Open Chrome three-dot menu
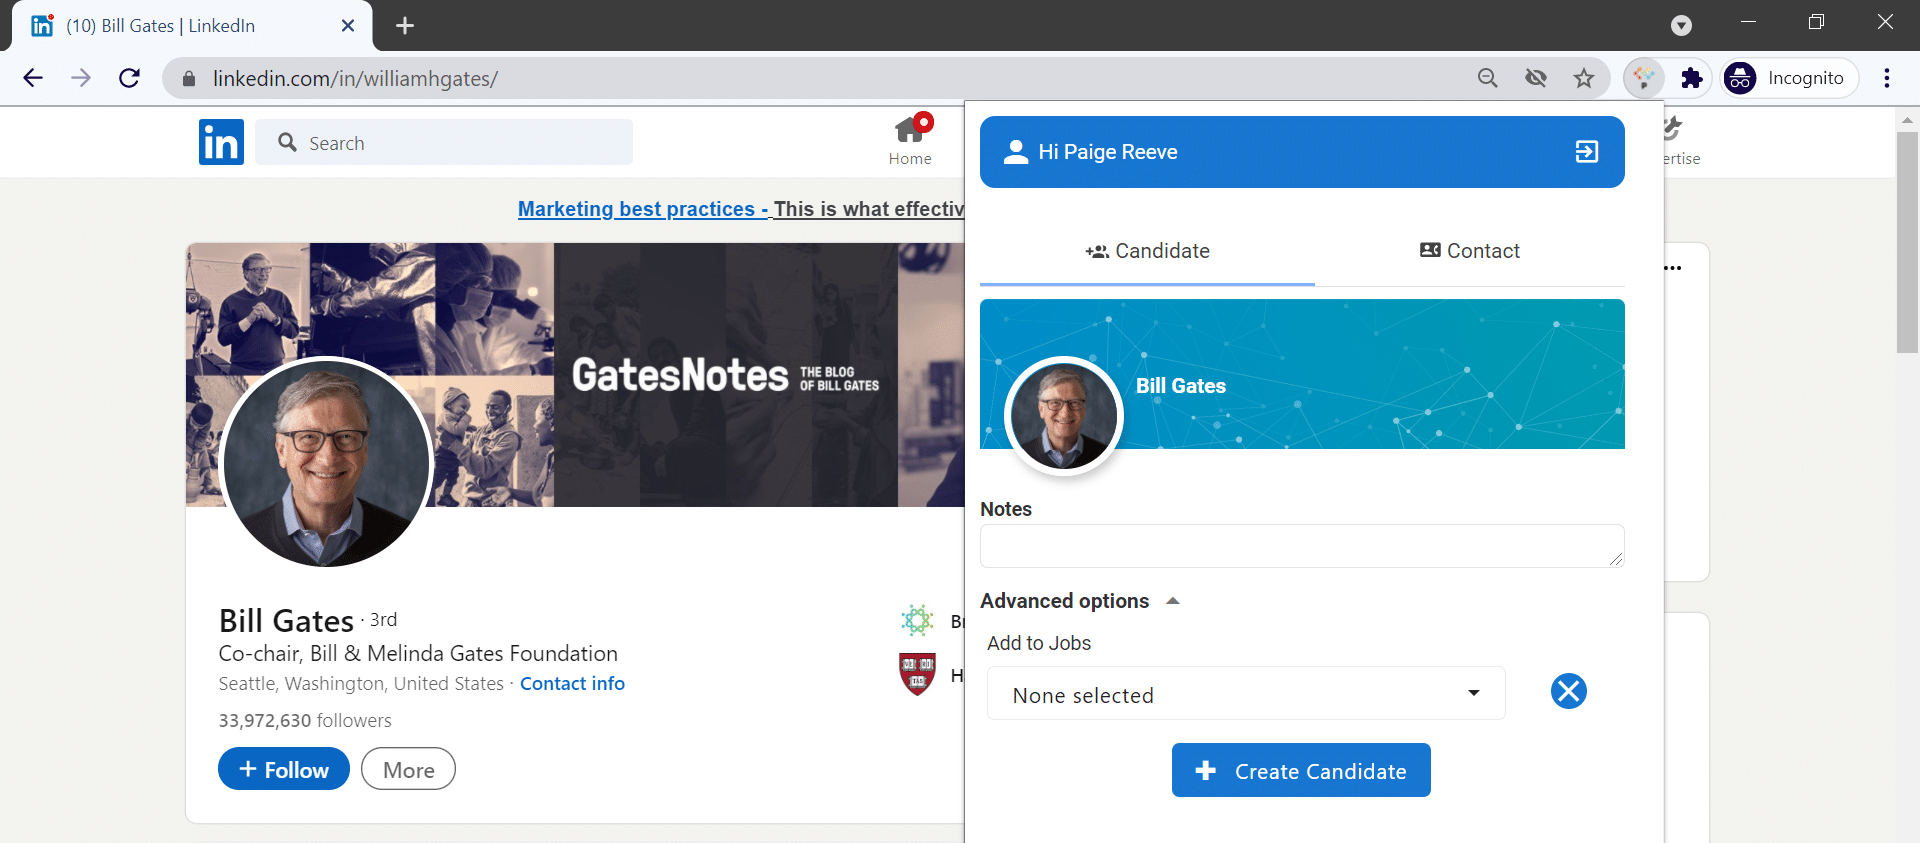The image size is (1920, 843). point(1887,78)
